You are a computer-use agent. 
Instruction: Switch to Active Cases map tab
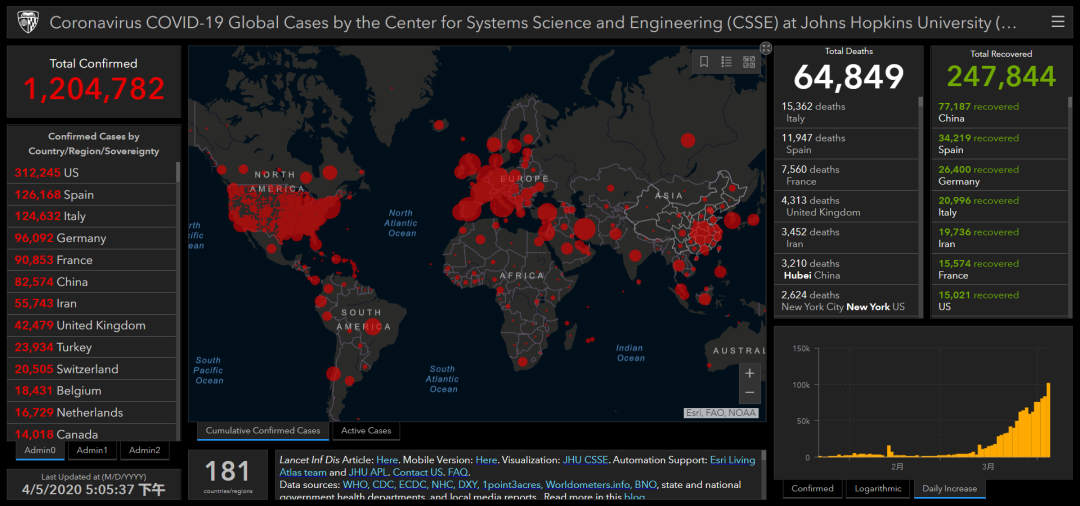pyautogui.click(x=366, y=431)
